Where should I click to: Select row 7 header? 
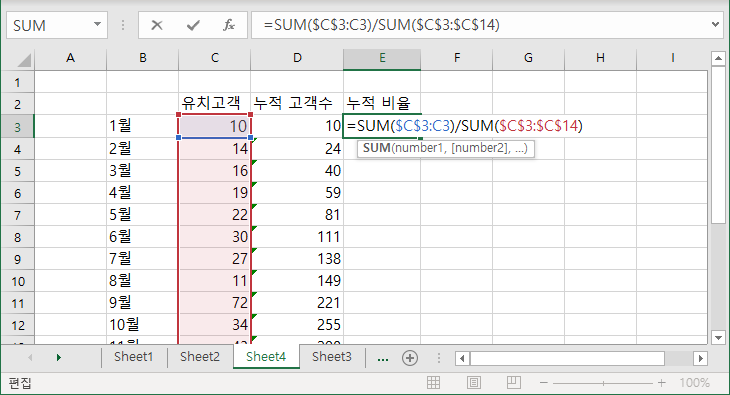pyautogui.click(x=18, y=215)
